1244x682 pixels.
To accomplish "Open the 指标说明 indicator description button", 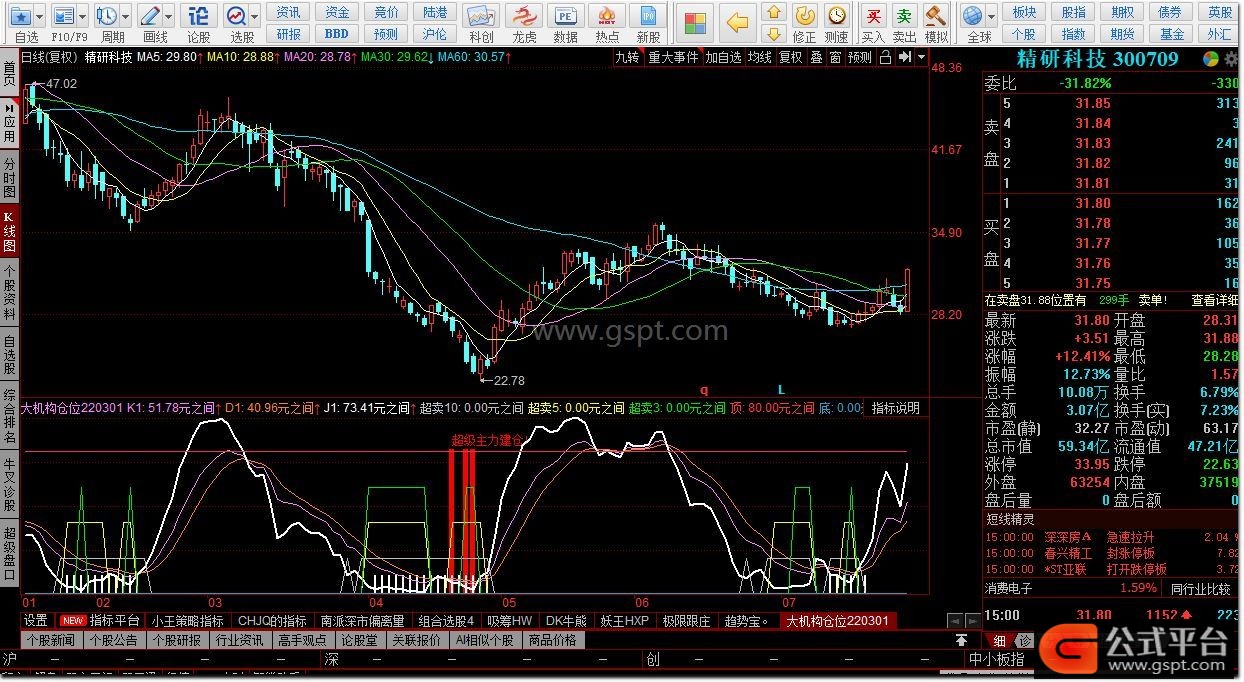I will (895, 408).
